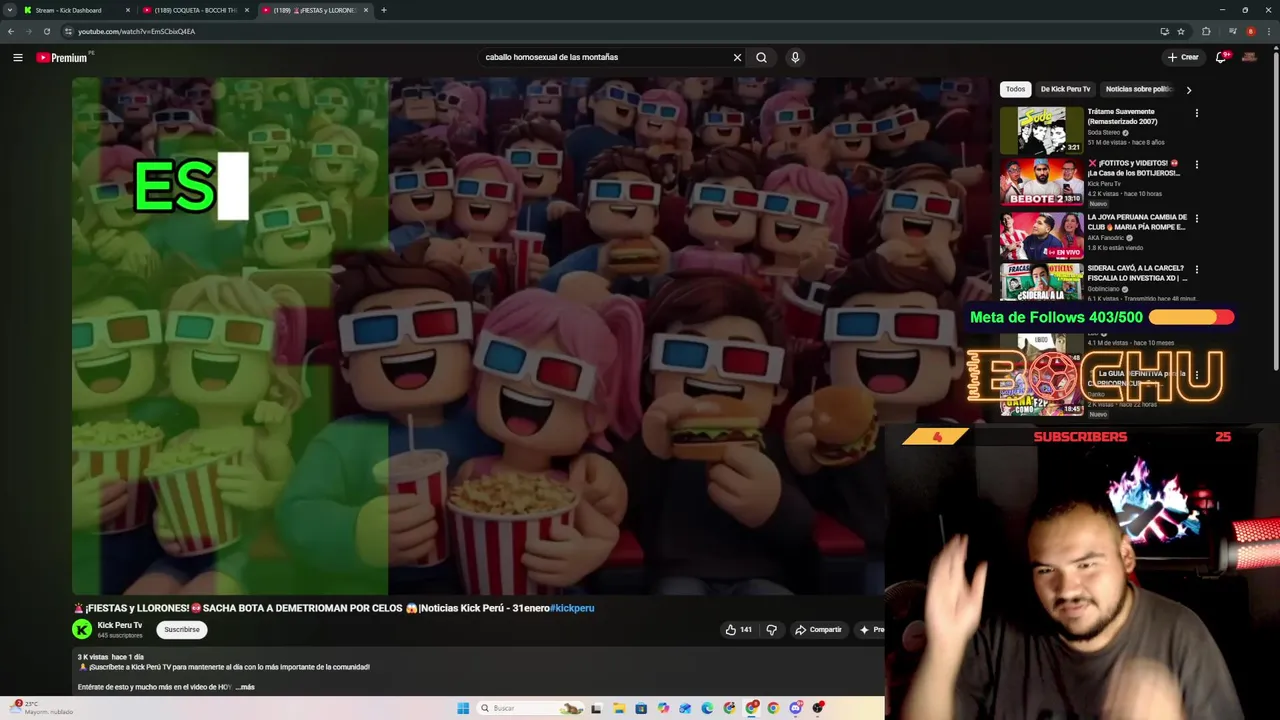Open the Chrome profile icon

tap(1250, 31)
